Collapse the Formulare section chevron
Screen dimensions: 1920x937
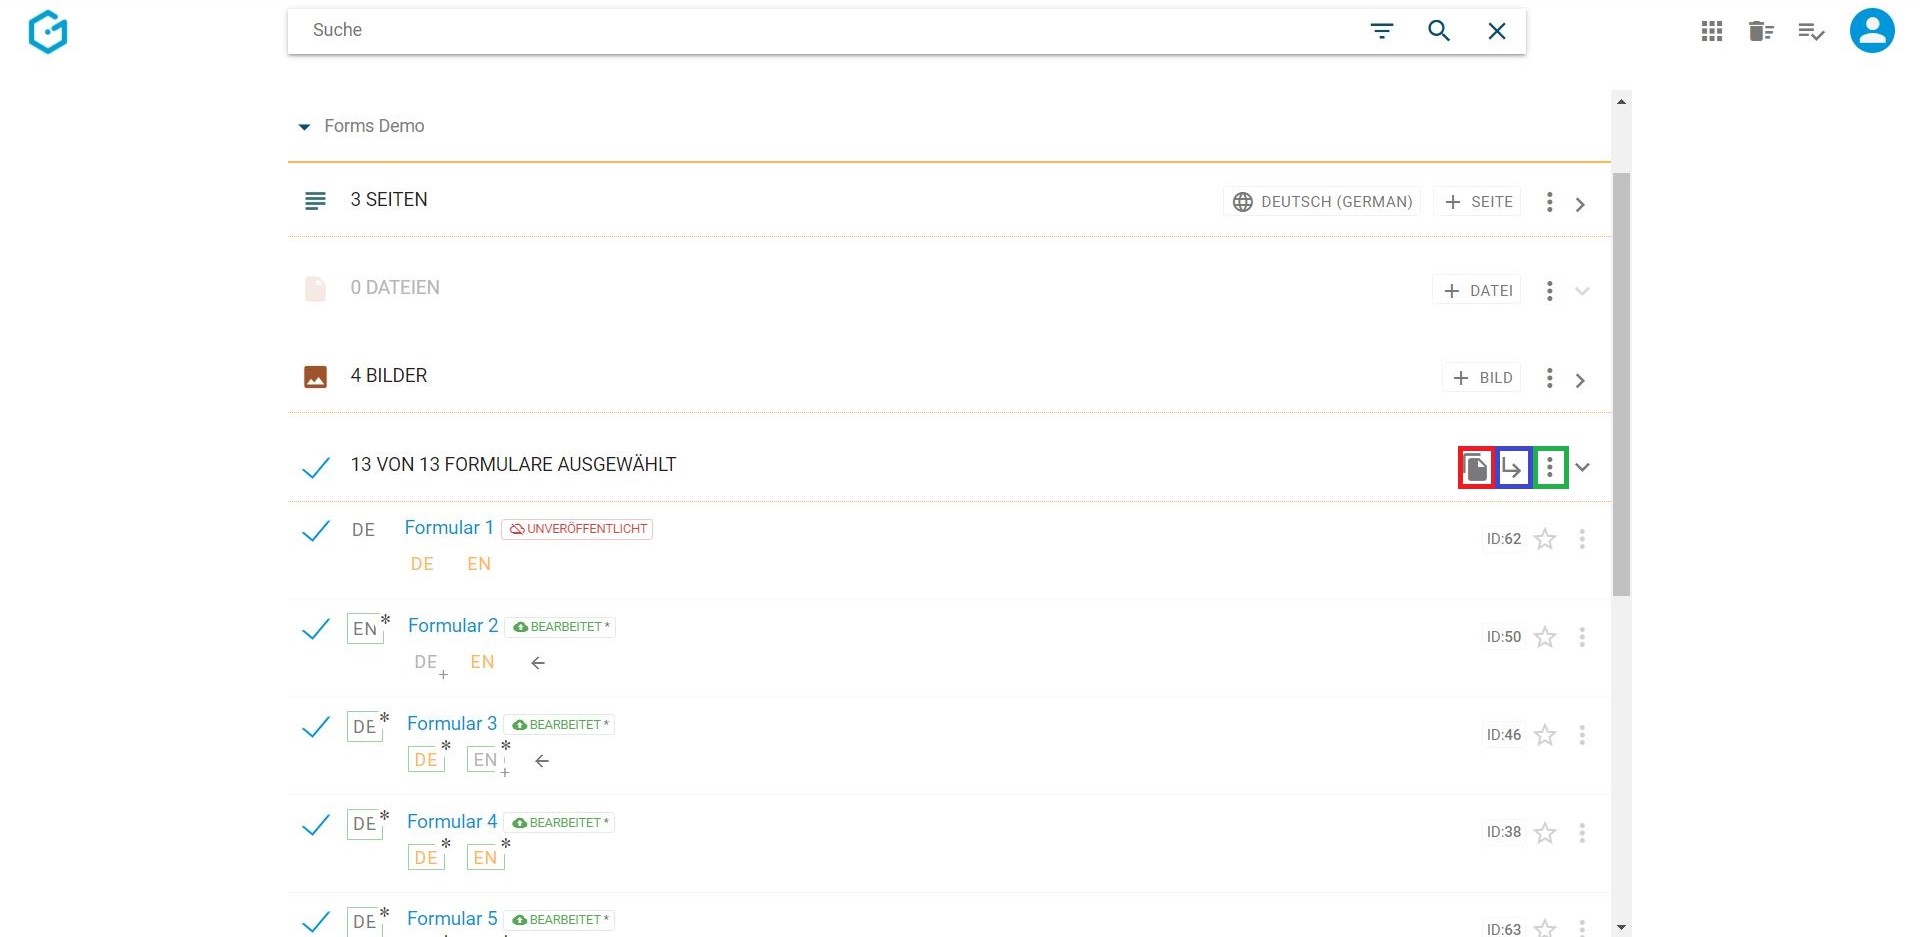point(1582,467)
